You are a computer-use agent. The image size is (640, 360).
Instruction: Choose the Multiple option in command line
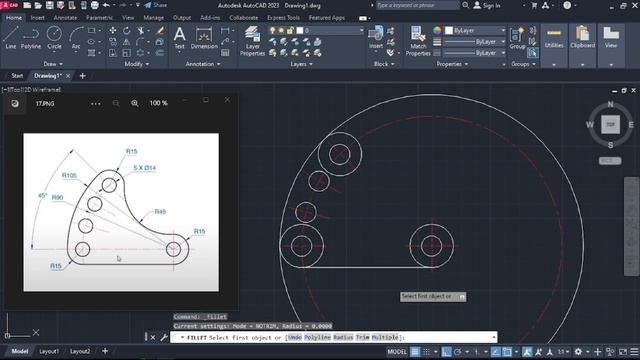(384, 338)
